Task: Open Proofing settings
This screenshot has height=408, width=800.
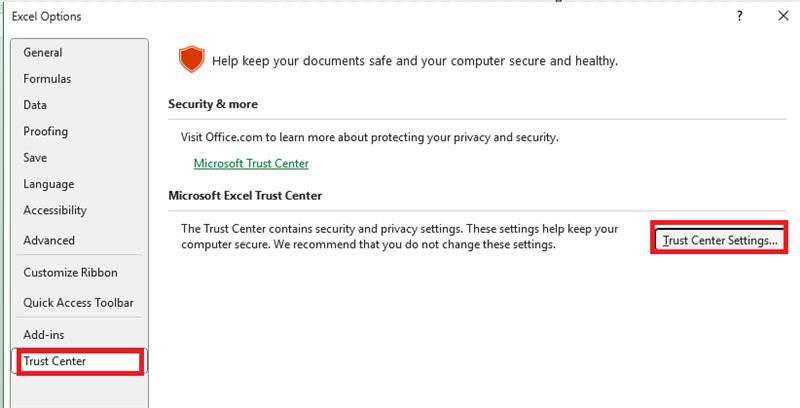Action: (x=45, y=132)
